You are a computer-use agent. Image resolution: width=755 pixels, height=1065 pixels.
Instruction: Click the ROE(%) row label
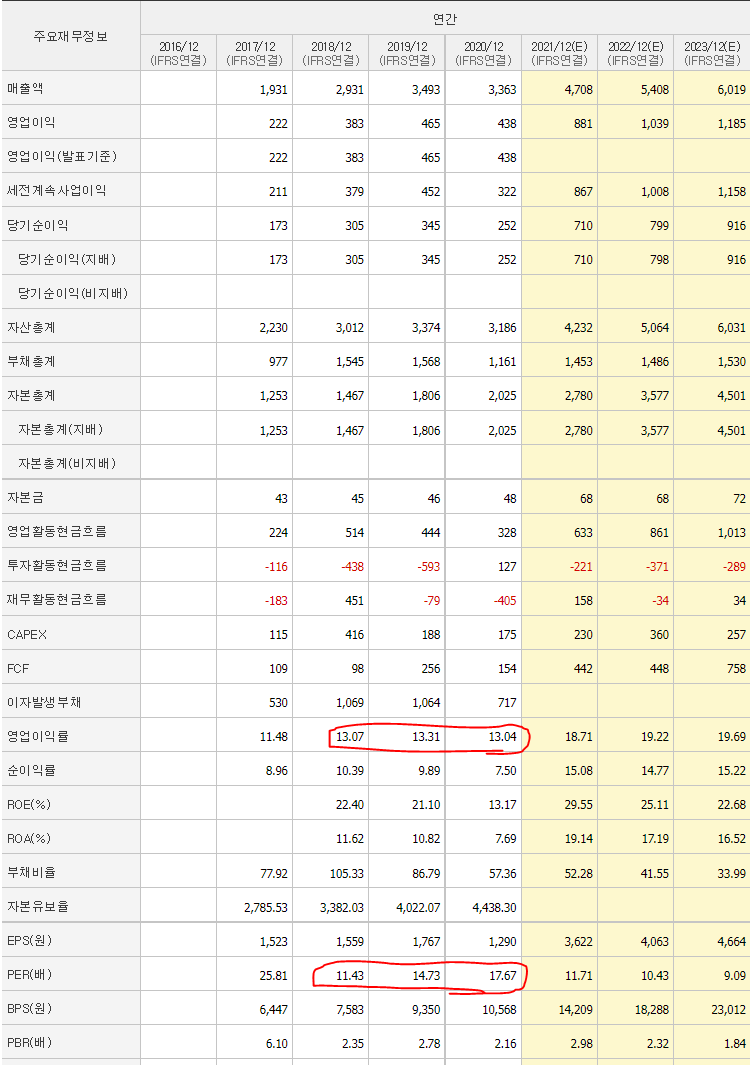(29, 804)
